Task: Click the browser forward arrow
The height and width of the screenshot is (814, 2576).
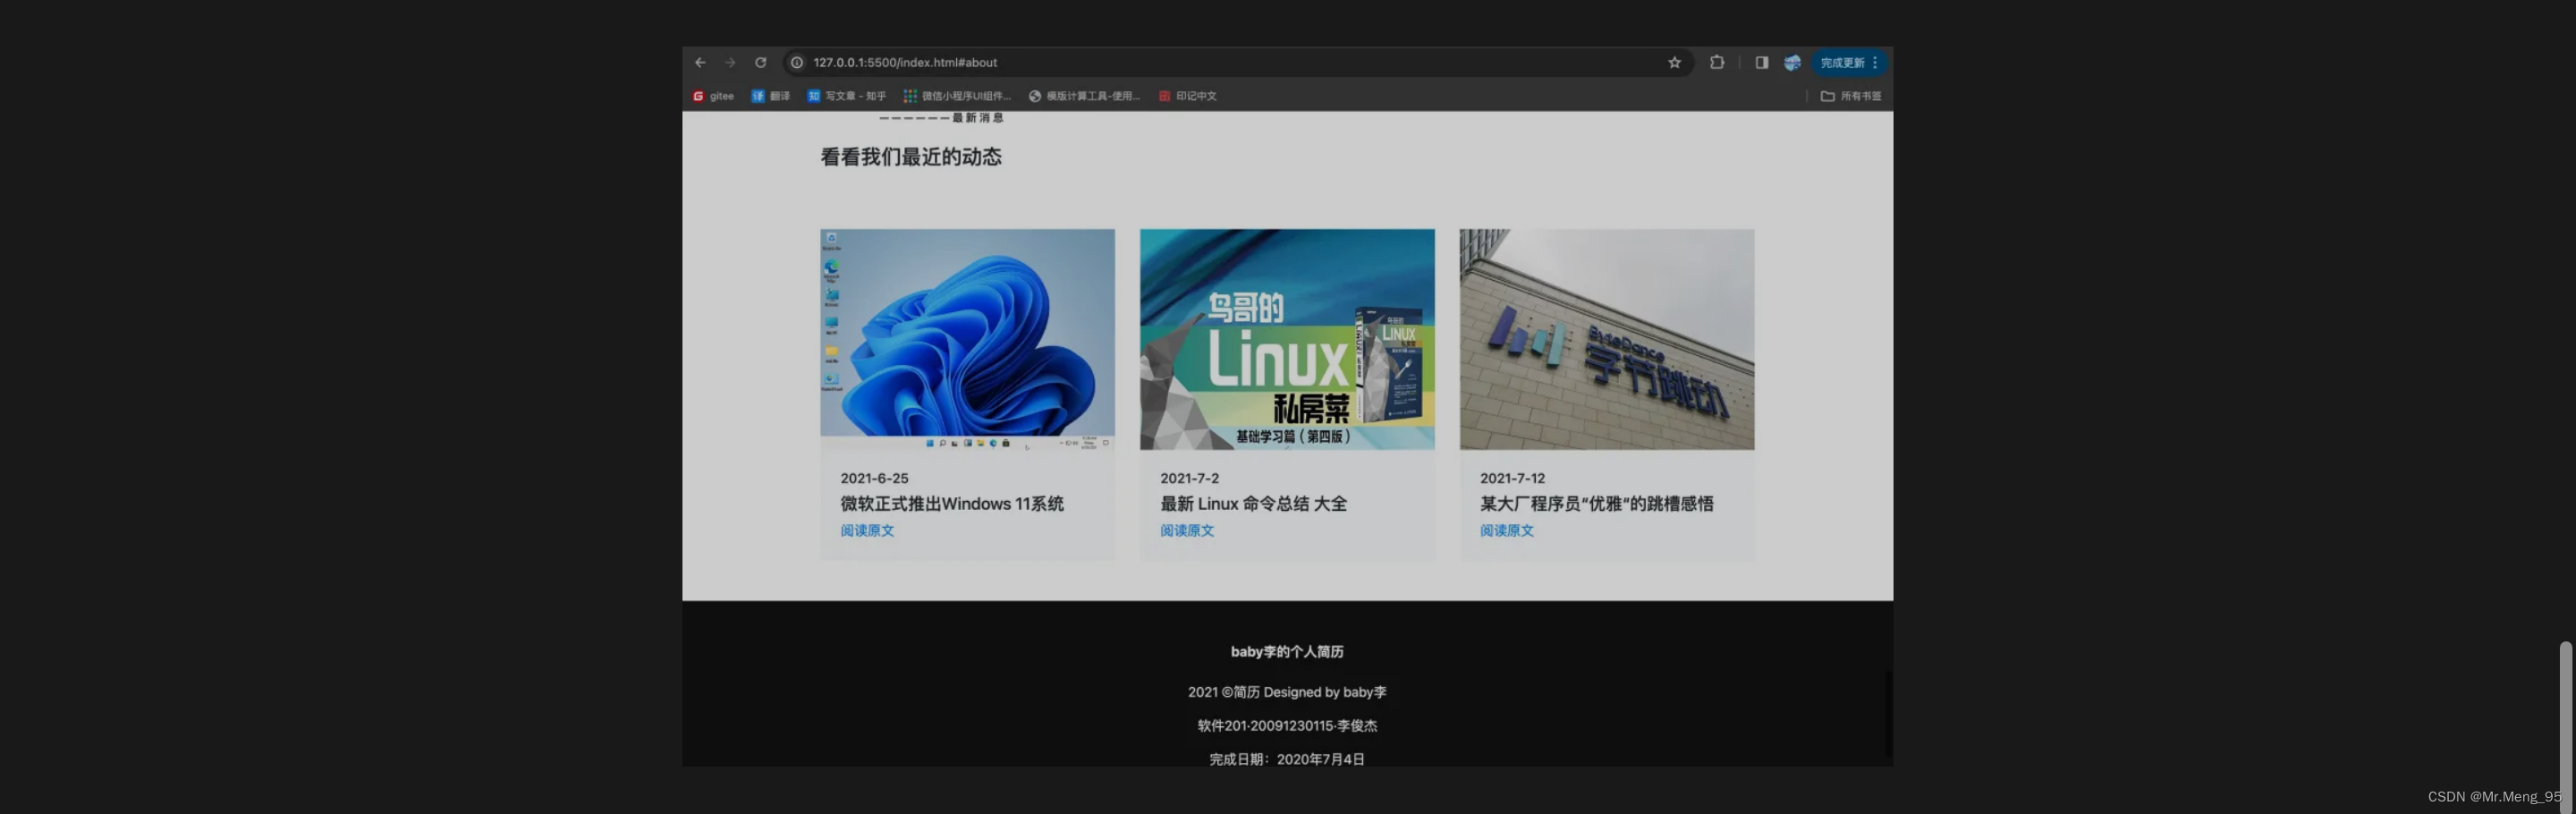Action: coord(730,62)
